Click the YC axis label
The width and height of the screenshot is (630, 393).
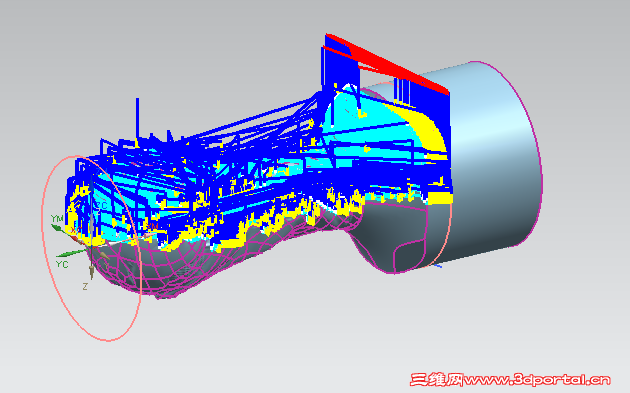62,264
